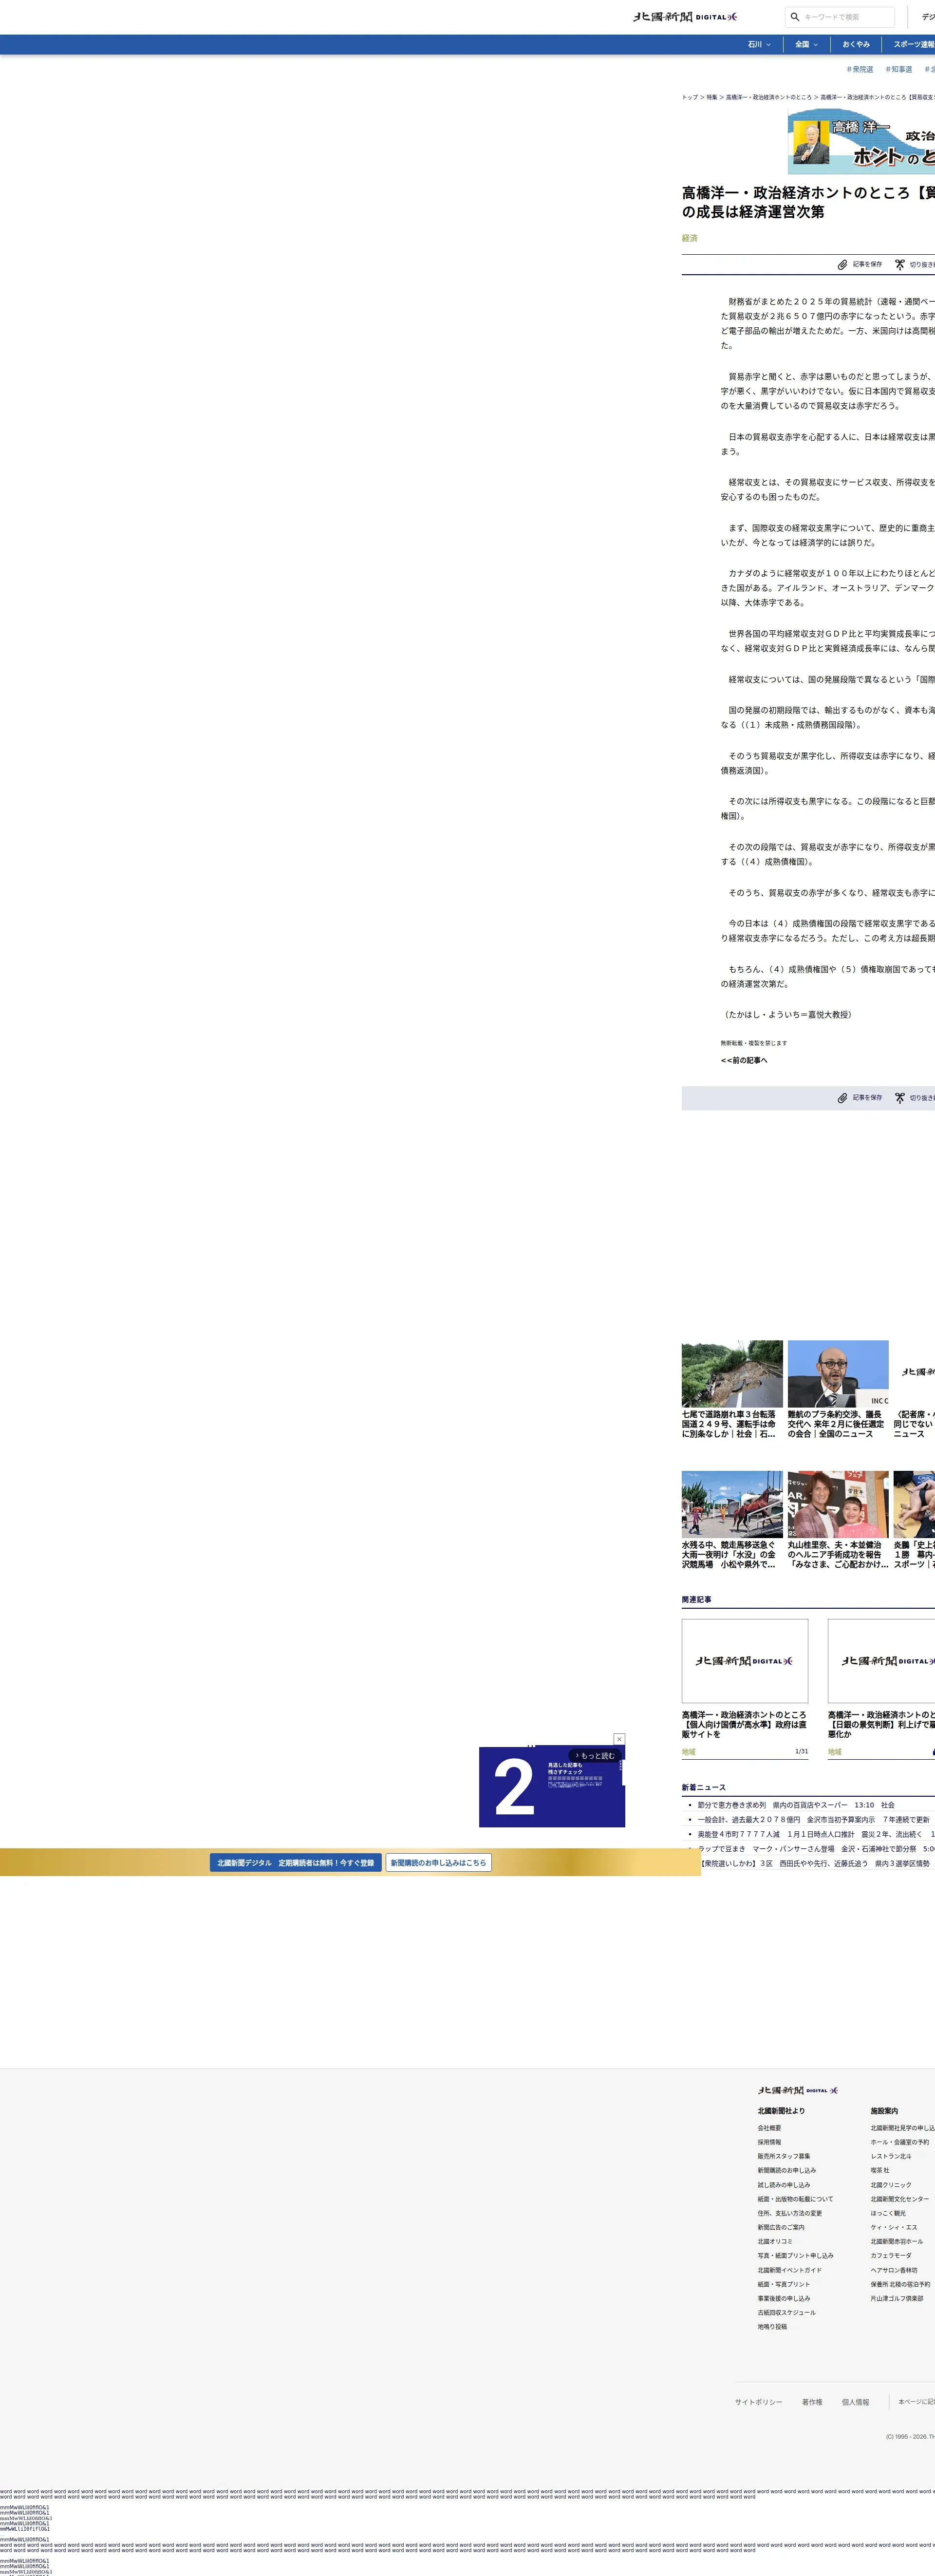Viewport: 935px width, 2576px height.
Task: Open the スポーツ速報 menu item
Action: coord(913,45)
